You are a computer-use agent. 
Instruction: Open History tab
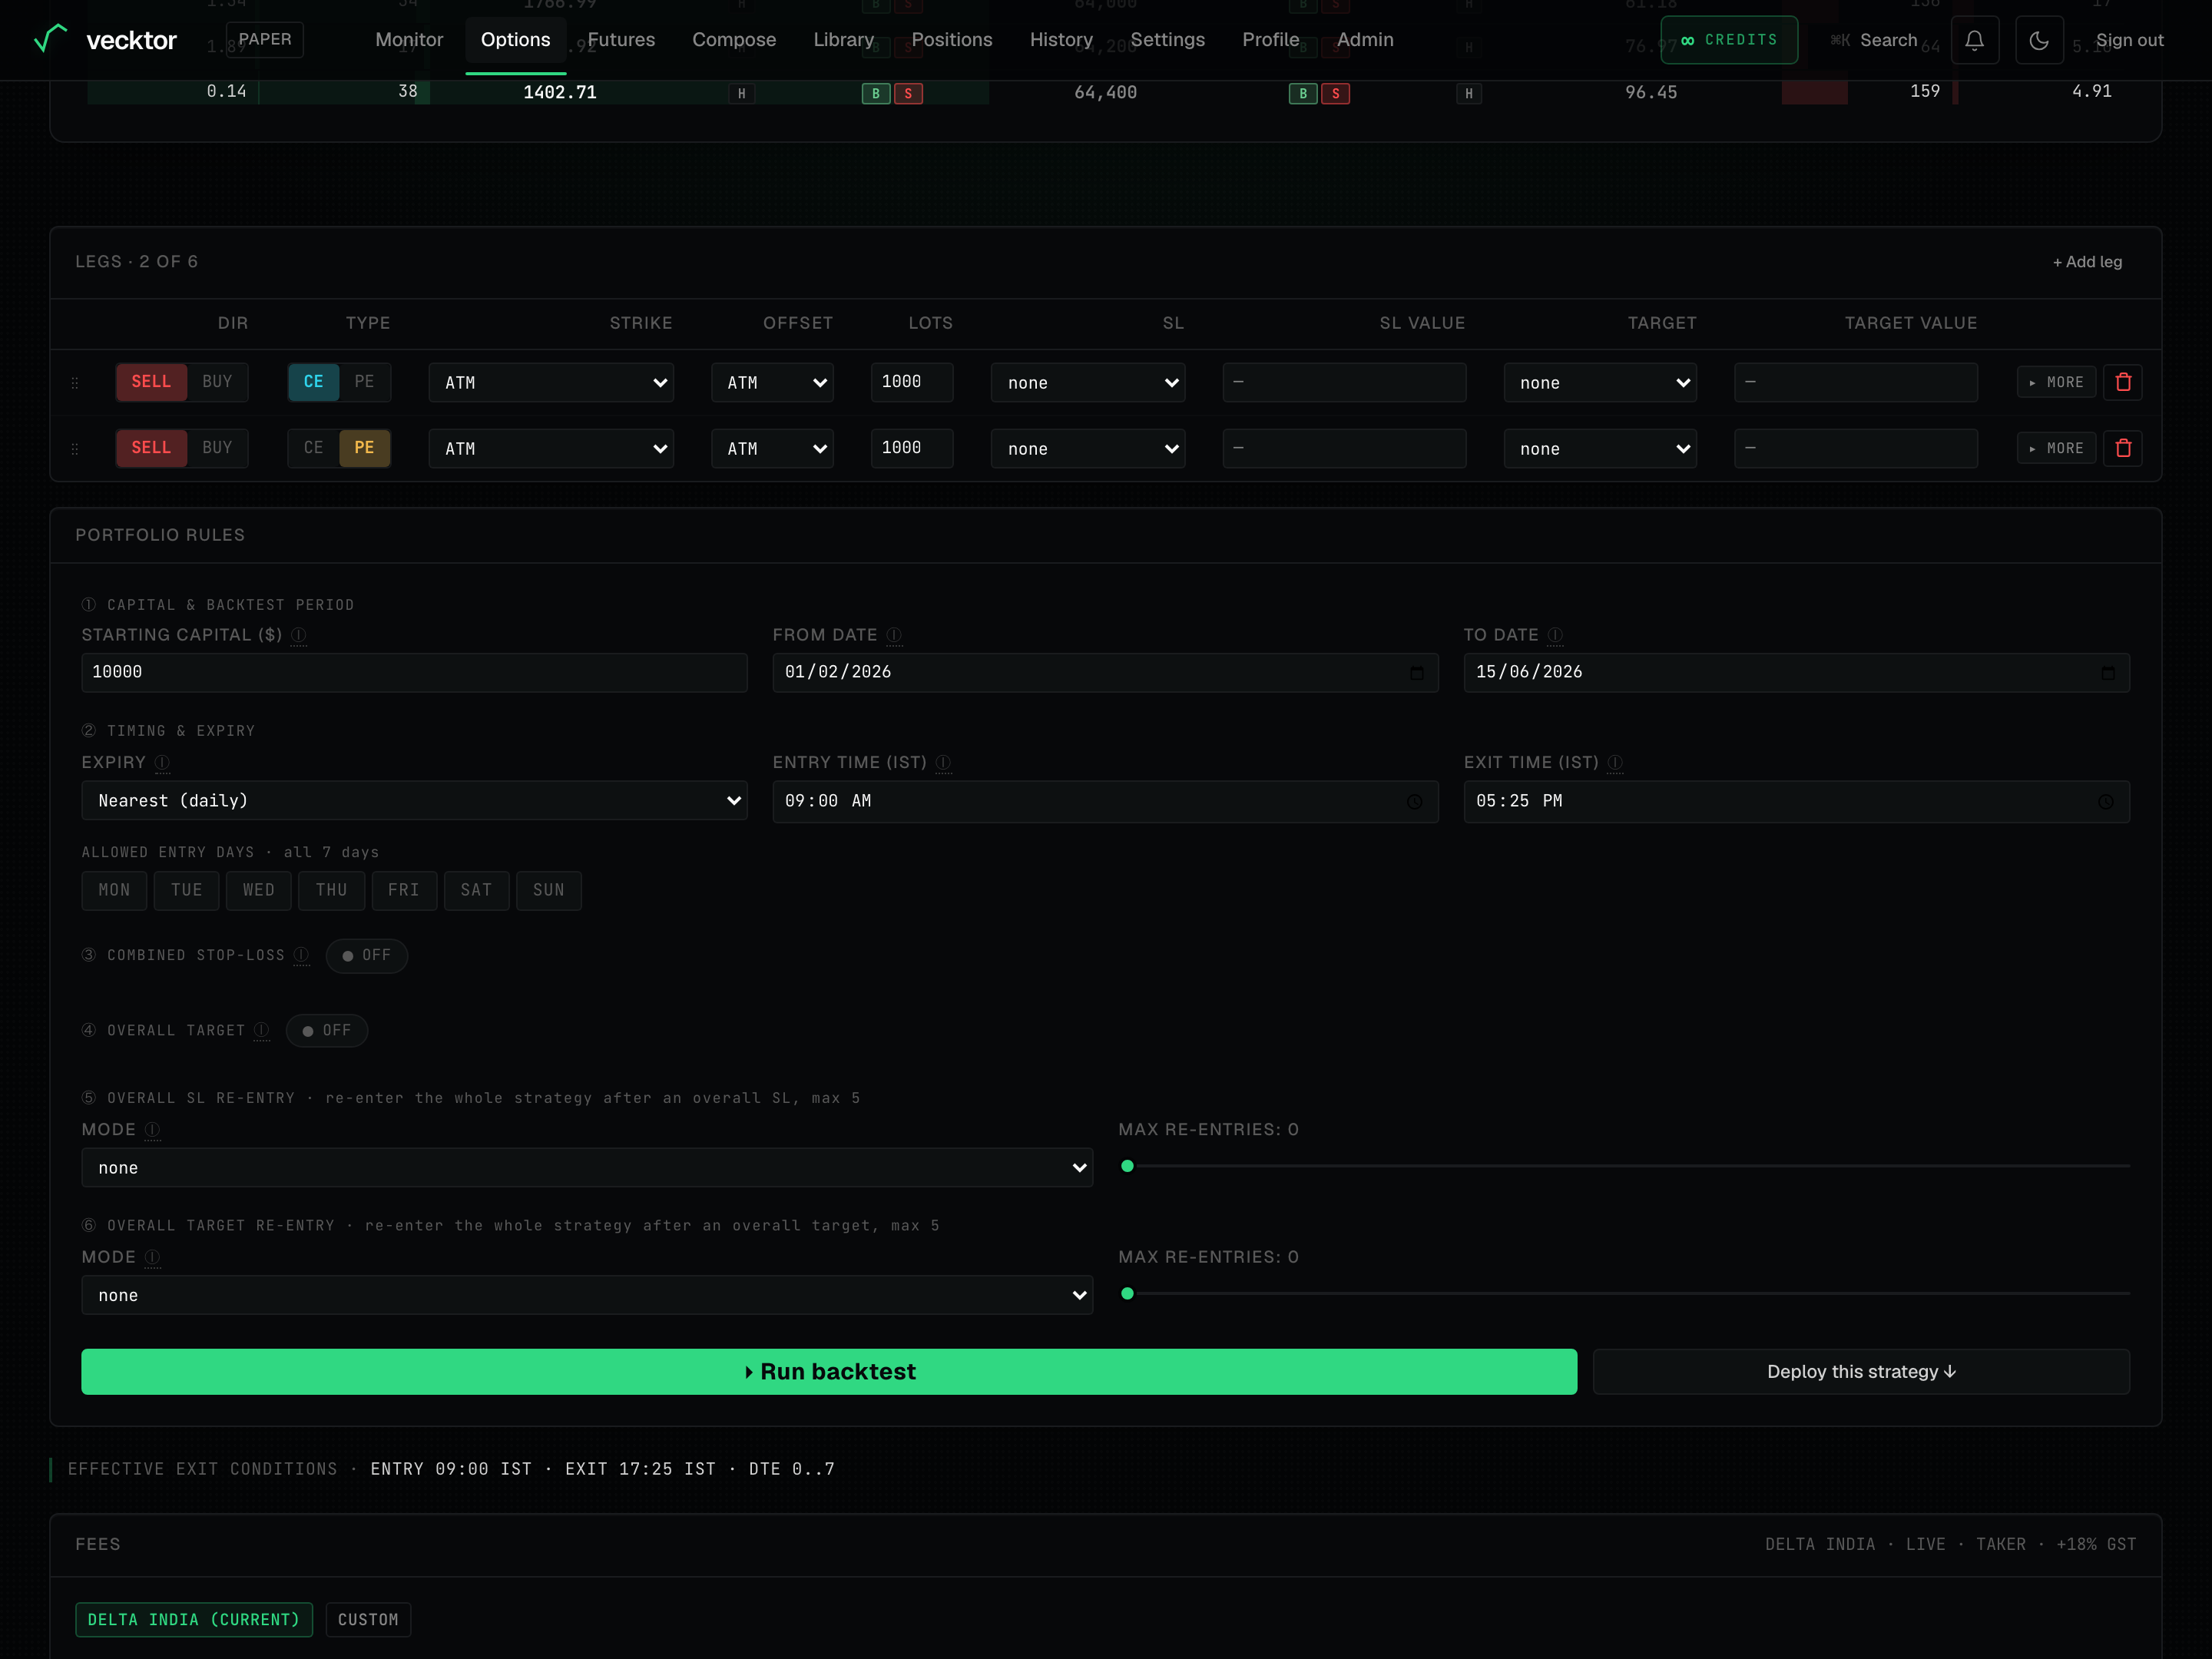1061,40
